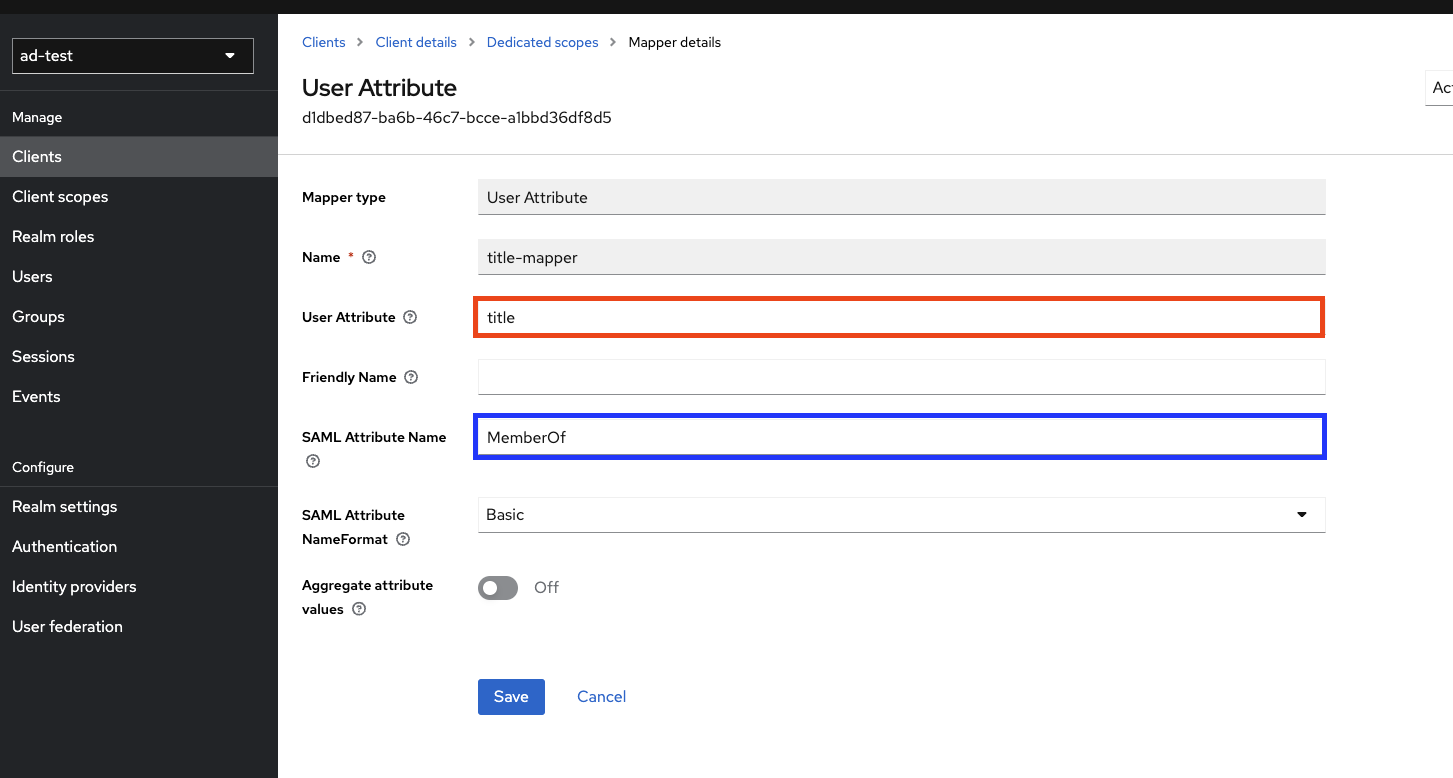This screenshot has width=1453, height=778.
Task: Open the ad-test realm selector dropdown
Action: (x=133, y=56)
